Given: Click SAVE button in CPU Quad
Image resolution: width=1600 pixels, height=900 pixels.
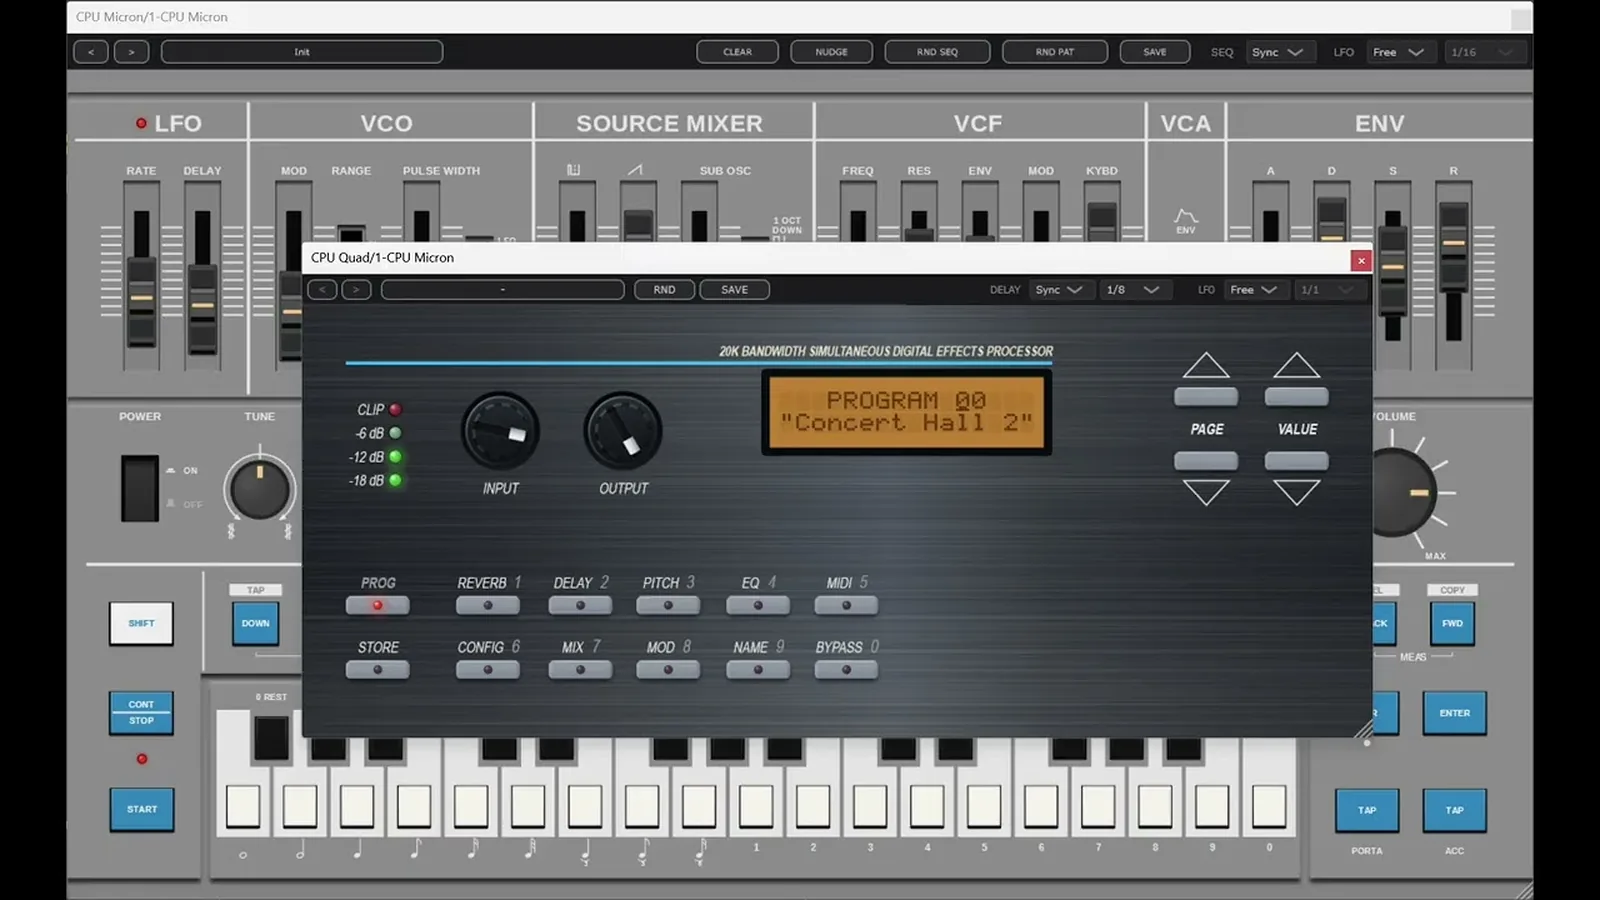Looking at the screenshot, I should coord(735,290).
